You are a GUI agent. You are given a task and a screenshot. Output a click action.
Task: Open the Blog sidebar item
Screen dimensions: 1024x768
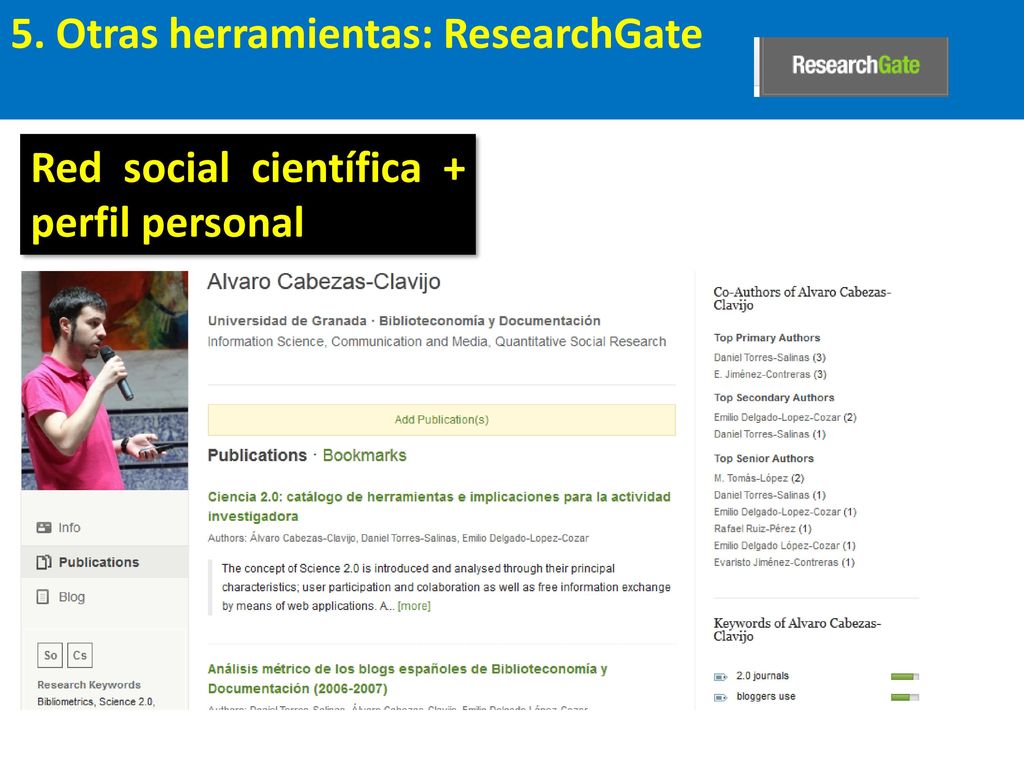[x=104, y=597]
